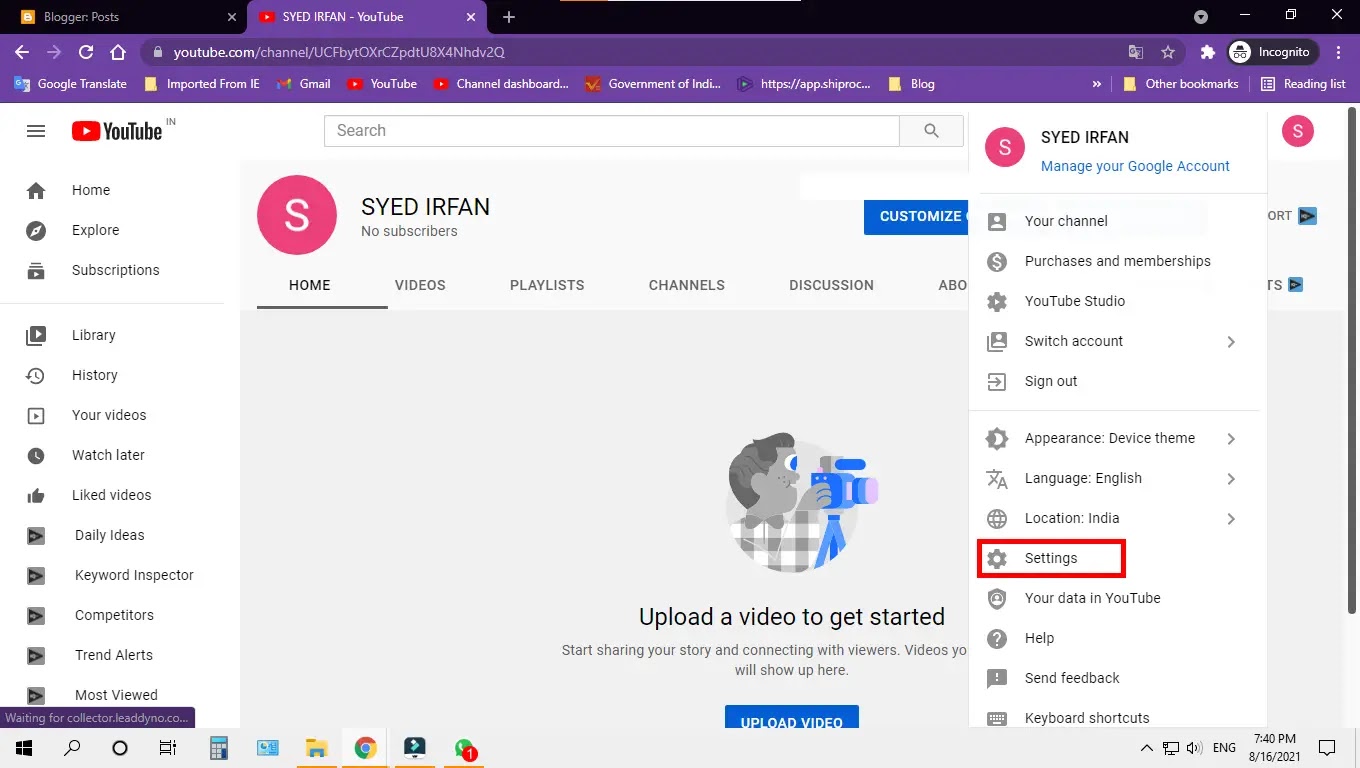Open Trend Alerts in the sidebar
The image size is (1360, 768).
[x=114, y=656]
